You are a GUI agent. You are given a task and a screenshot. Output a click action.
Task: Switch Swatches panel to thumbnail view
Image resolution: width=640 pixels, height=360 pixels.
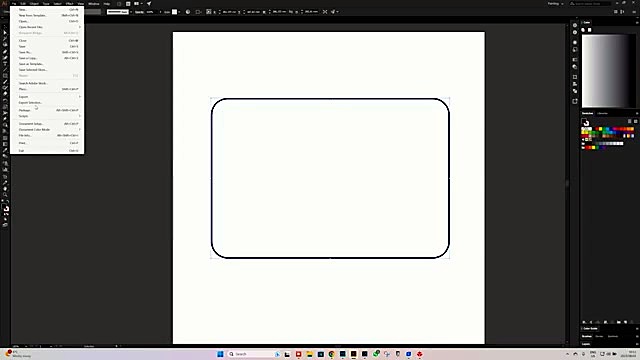click(635, 121)
